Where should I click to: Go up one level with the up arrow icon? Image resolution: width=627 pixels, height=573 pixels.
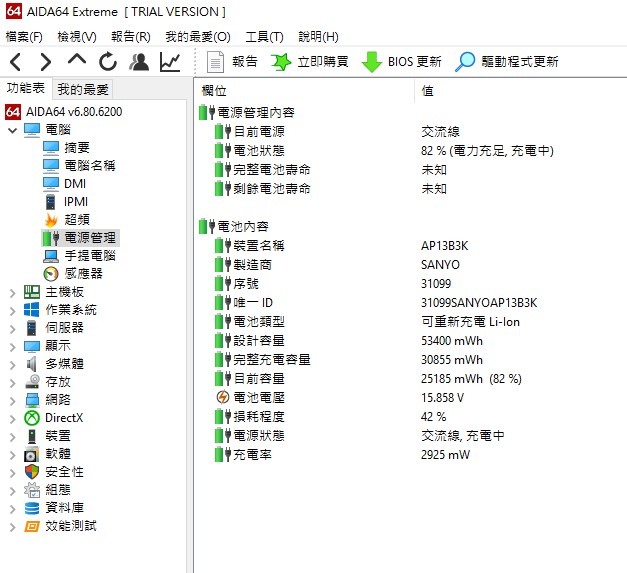(x=77, y=60)
